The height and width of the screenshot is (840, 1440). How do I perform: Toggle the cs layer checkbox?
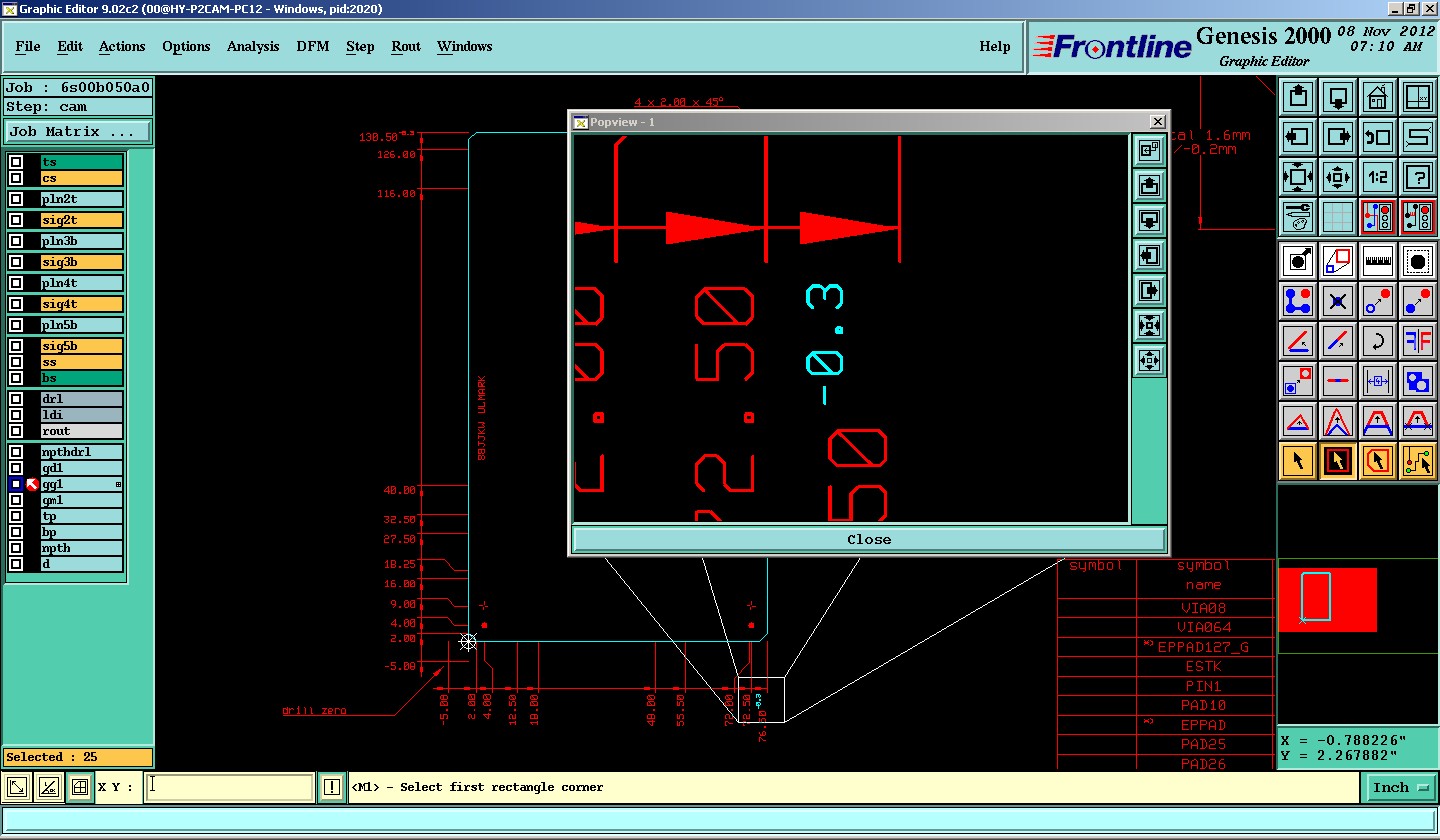click(x=16, y=178)
